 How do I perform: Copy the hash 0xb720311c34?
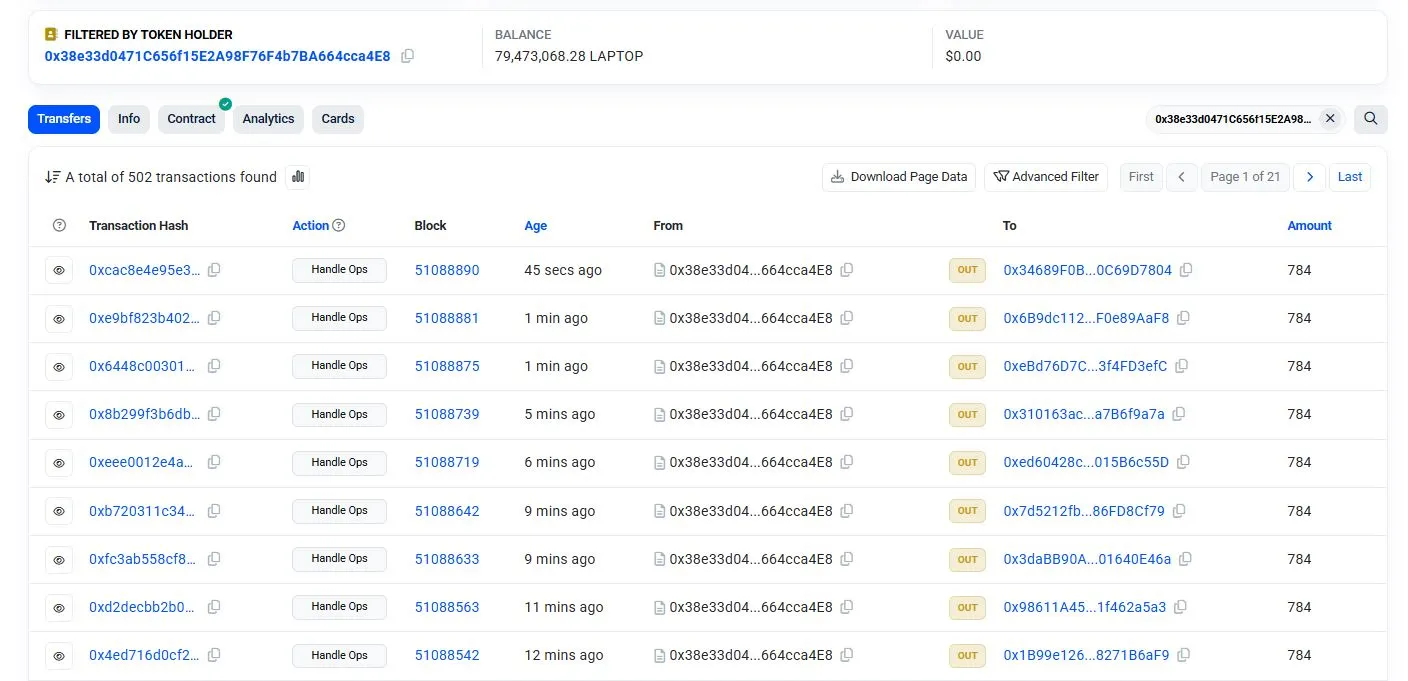tap(214, 511)
